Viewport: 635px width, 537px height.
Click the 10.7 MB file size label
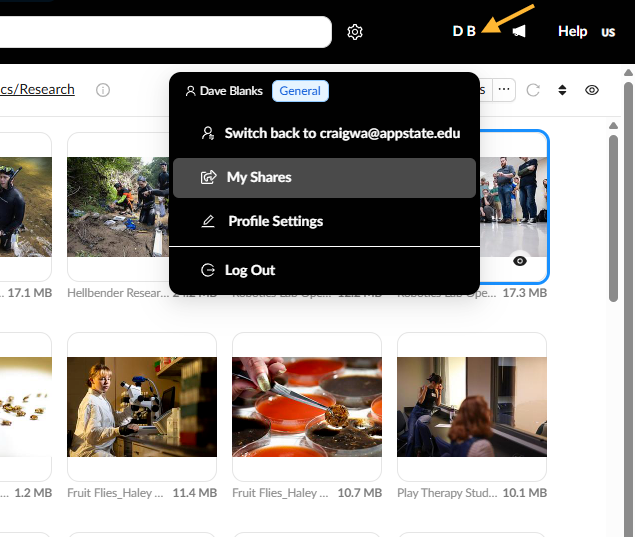pyautogui.click(x=360, y=493)
